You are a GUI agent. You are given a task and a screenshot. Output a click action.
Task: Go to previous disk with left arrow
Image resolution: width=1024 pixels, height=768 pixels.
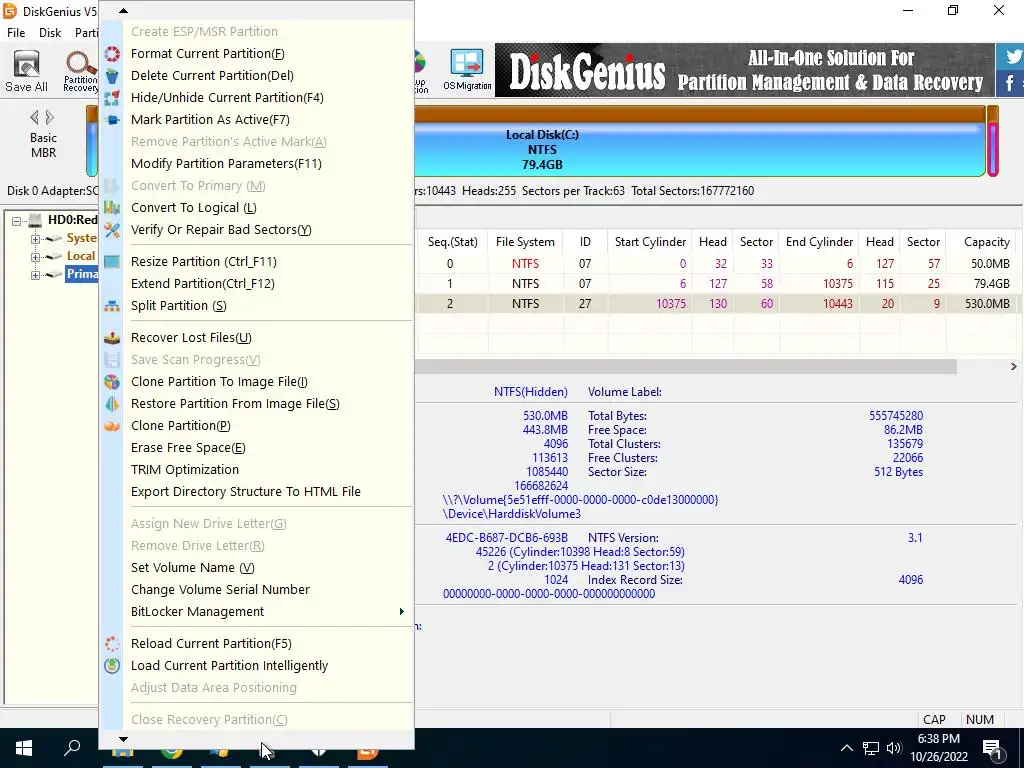pos(34,118)
